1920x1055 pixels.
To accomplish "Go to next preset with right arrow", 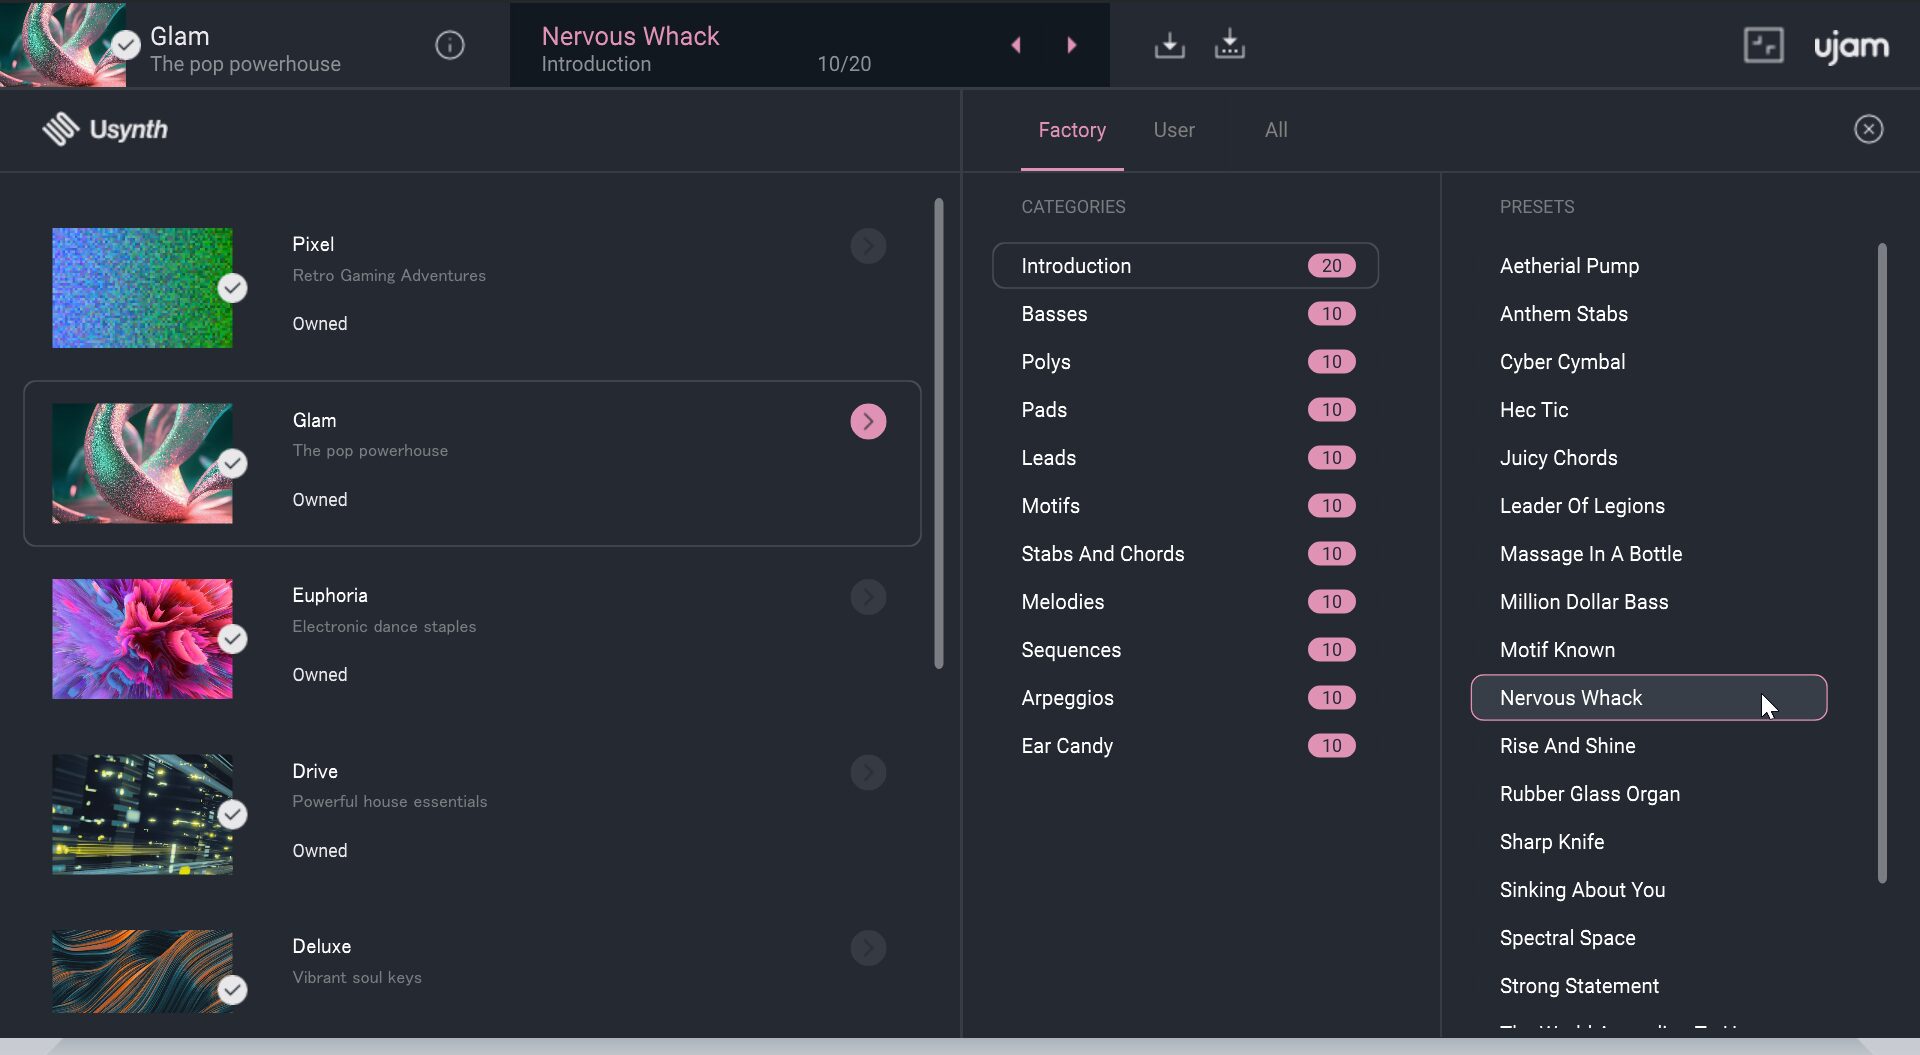I will (x=1072, y=45).
